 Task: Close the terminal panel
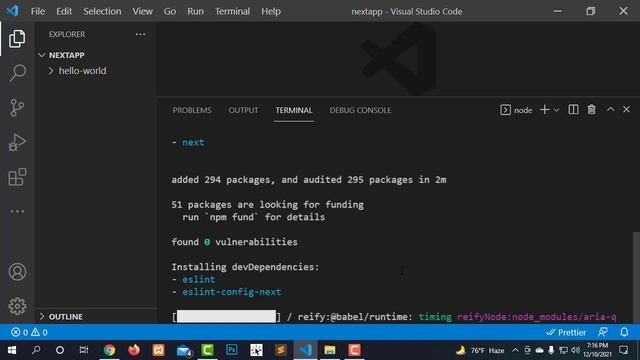coord(626,109)
